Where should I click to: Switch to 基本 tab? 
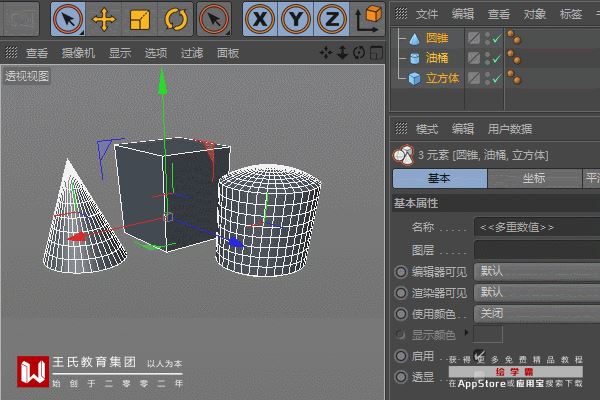pos(440,178)
